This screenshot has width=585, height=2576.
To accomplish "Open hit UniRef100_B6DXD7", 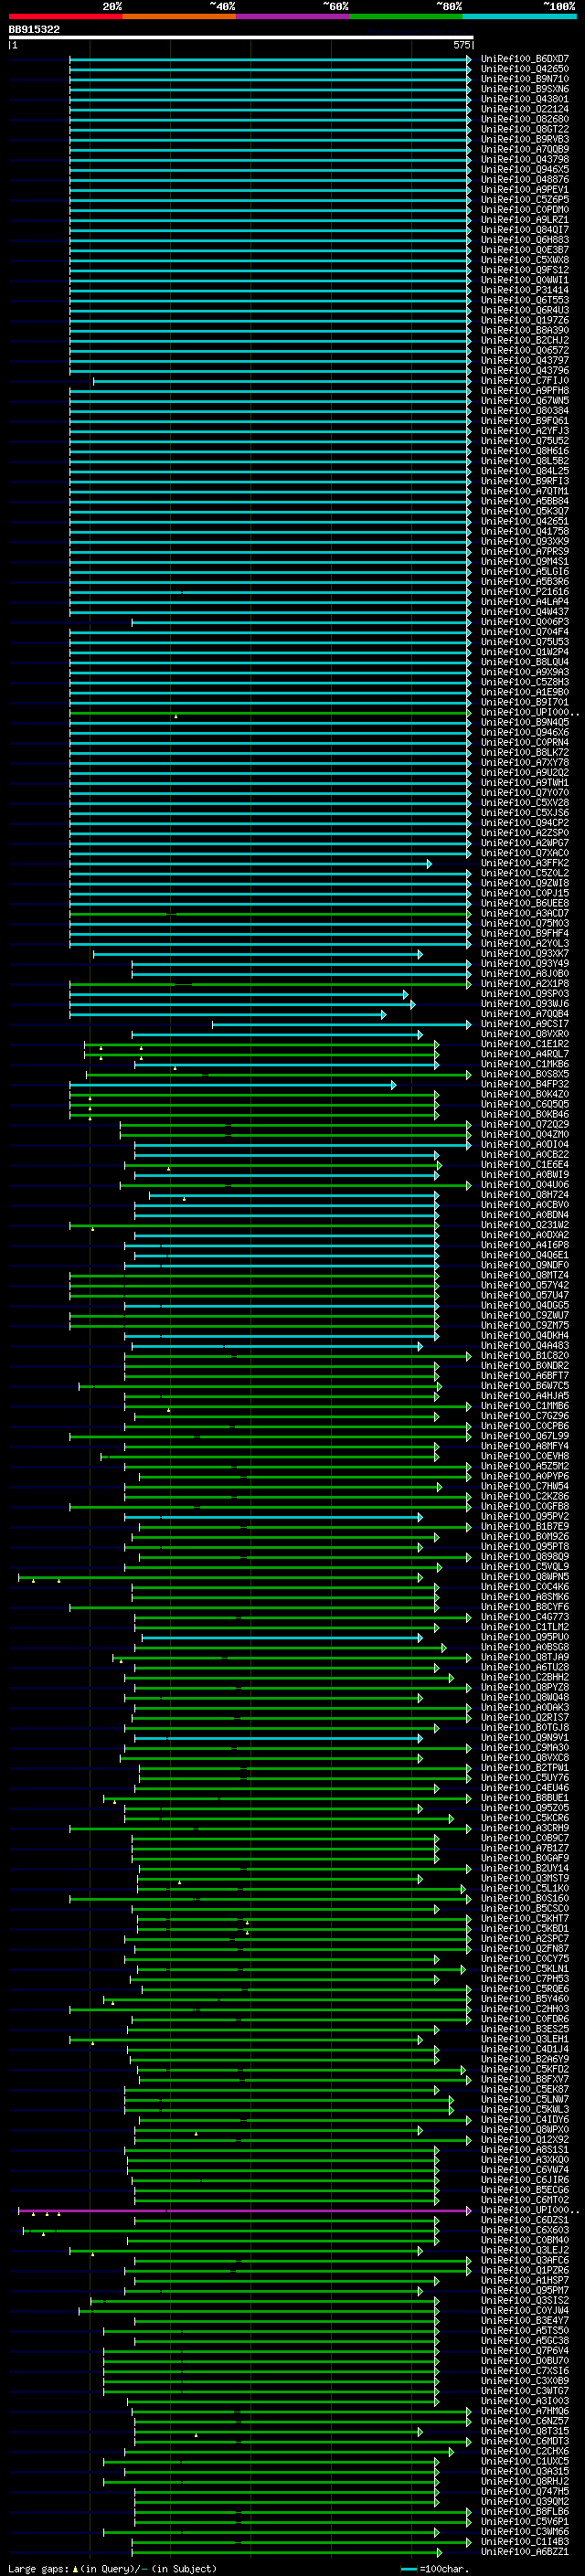I will [x=525, y=59].
